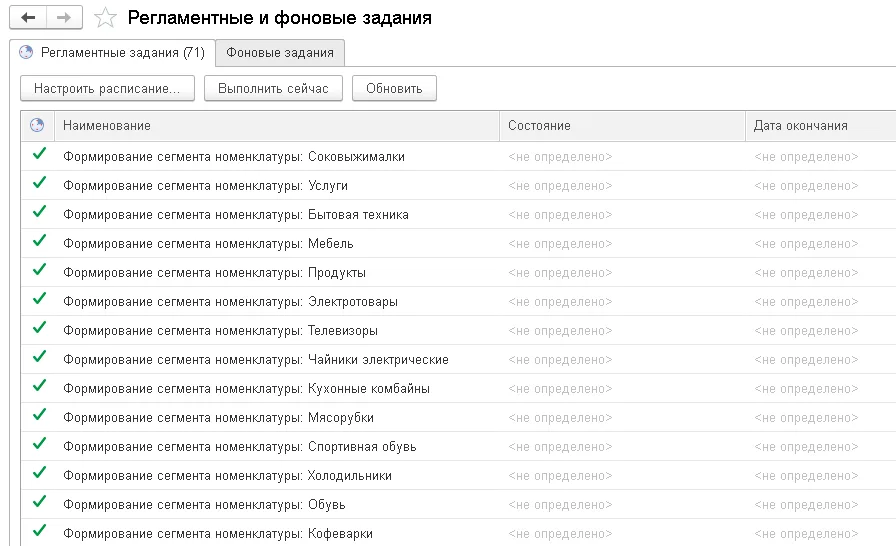
Task: Select the Кофеварки segment task name
Action: click(218, 534)
